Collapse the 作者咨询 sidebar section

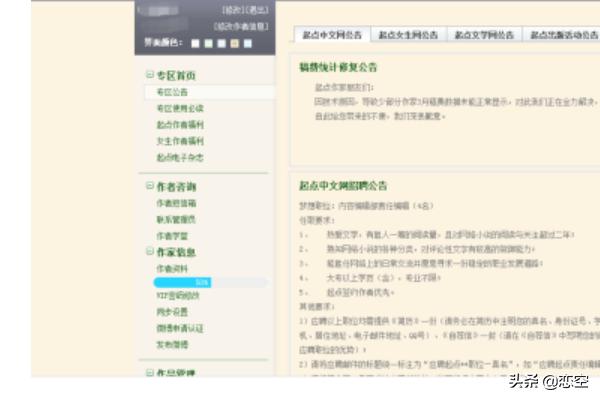[x=150, y=186]
